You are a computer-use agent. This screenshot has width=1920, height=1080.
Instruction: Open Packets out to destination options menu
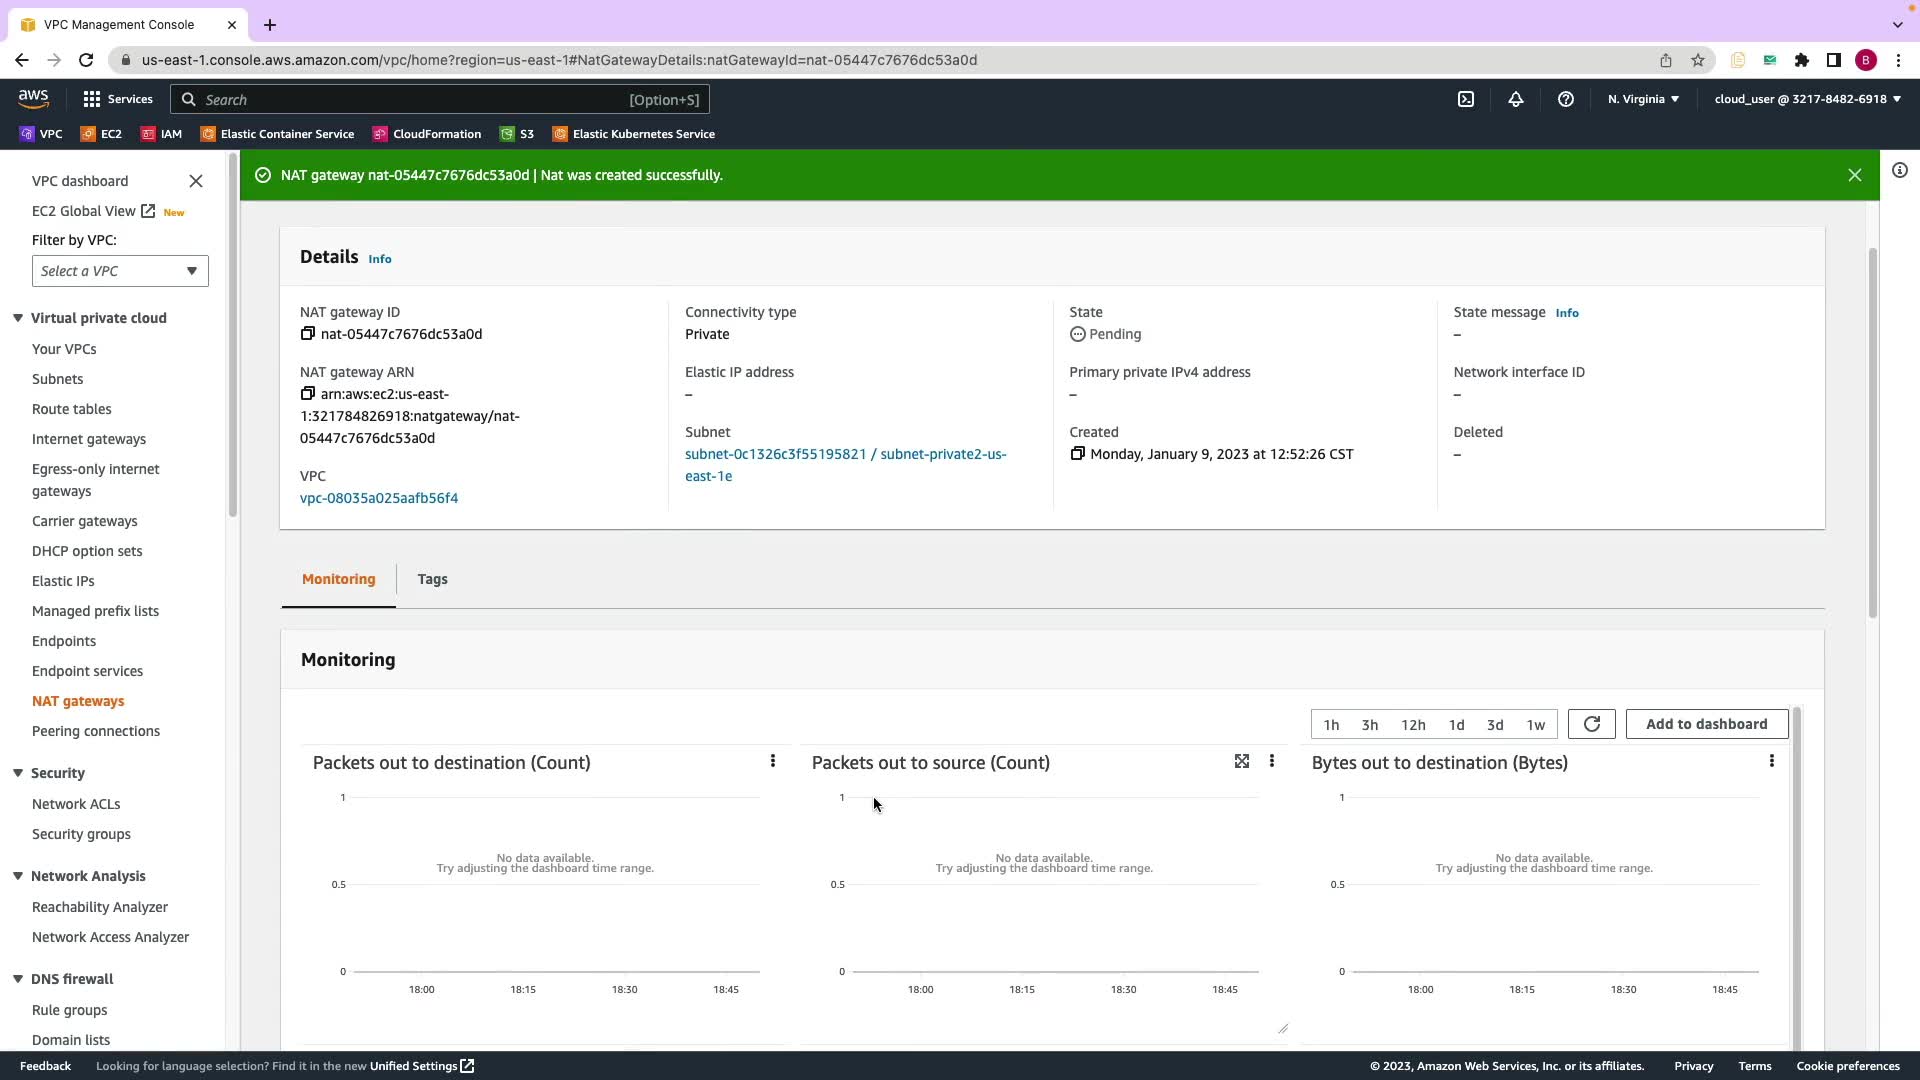773,762
